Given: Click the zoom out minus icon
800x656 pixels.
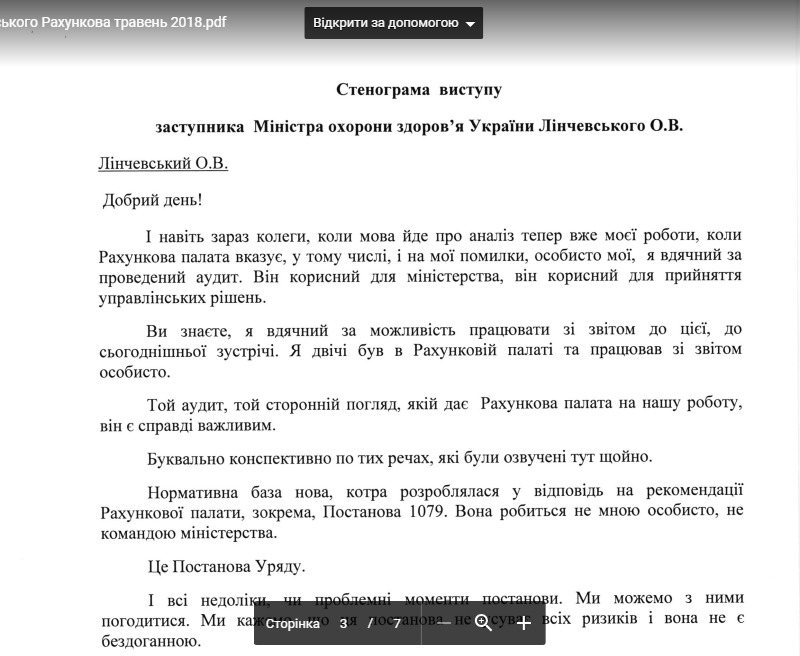Looking at the screenshot, I should (x=444, y=623).
